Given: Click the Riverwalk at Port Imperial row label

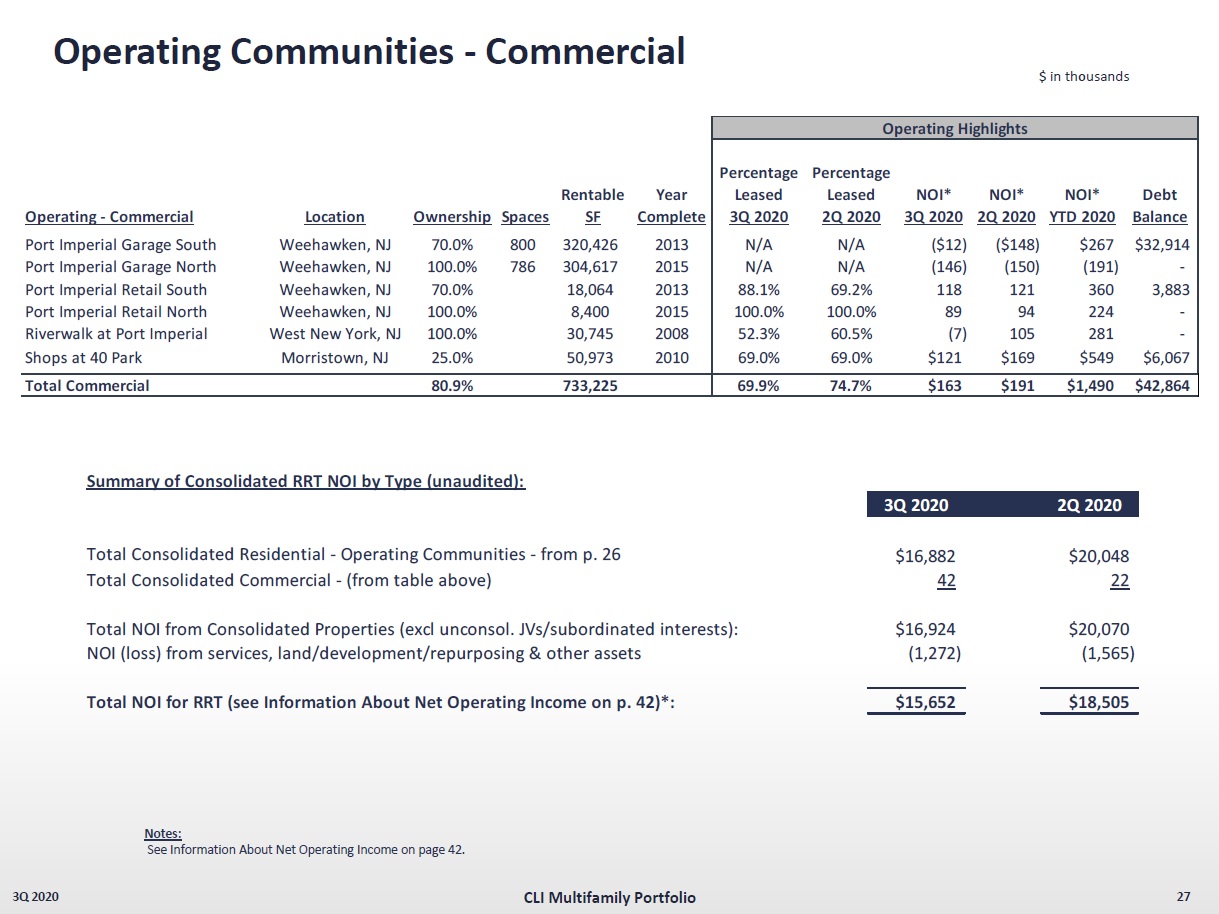Looking at the screenshot, I should click(116, 335).
